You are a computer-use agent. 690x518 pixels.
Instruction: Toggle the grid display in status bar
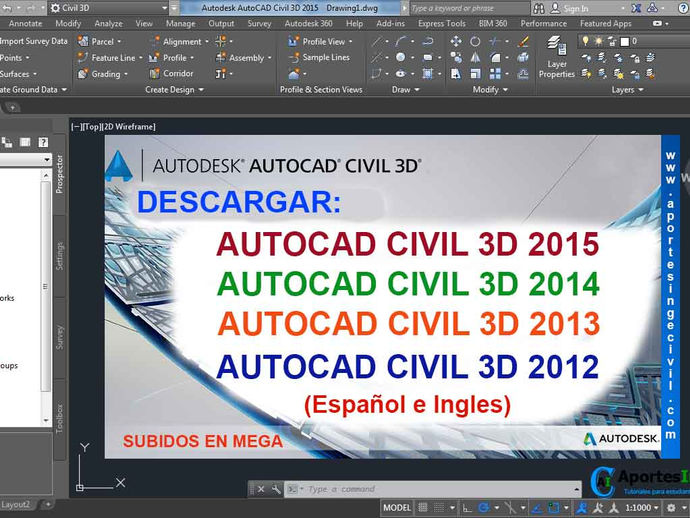point(423,508)
